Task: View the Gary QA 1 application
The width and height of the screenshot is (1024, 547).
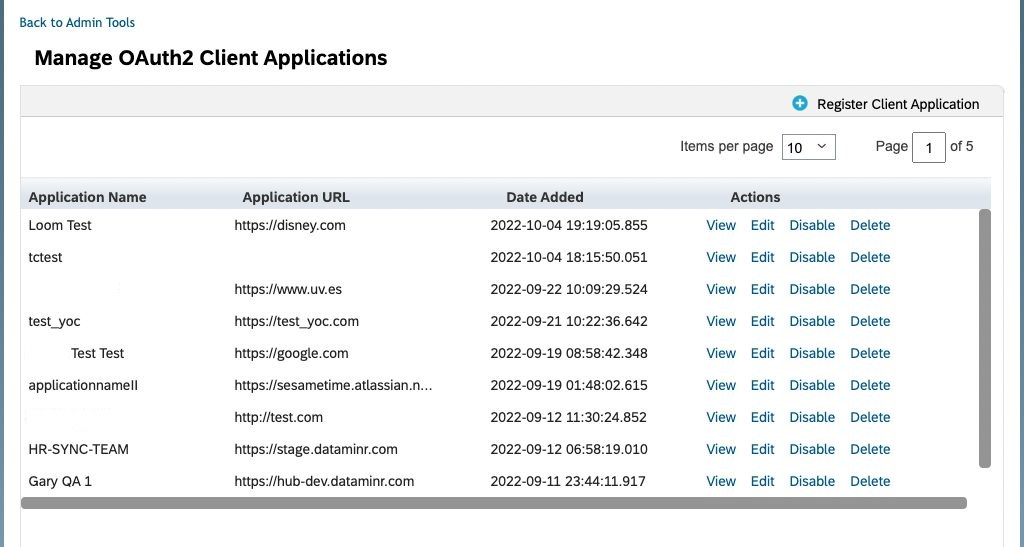Action: click(721, 481)
